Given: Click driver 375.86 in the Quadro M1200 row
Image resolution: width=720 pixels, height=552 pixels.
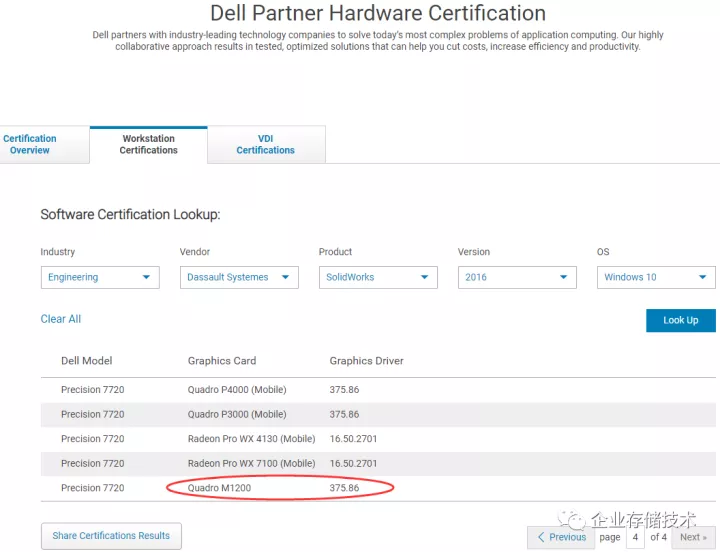Looking at the screenshot, I should [344, 488].
